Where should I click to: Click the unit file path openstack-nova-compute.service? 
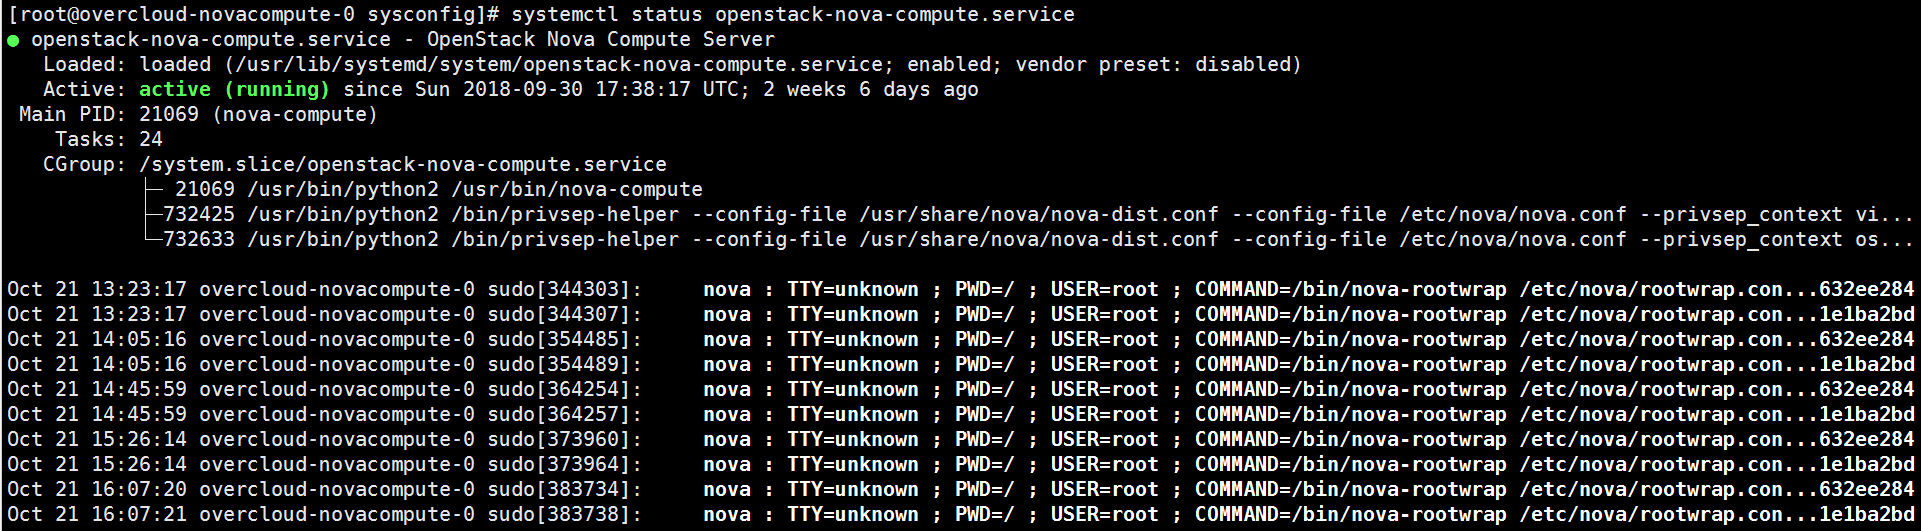point(558,64)
